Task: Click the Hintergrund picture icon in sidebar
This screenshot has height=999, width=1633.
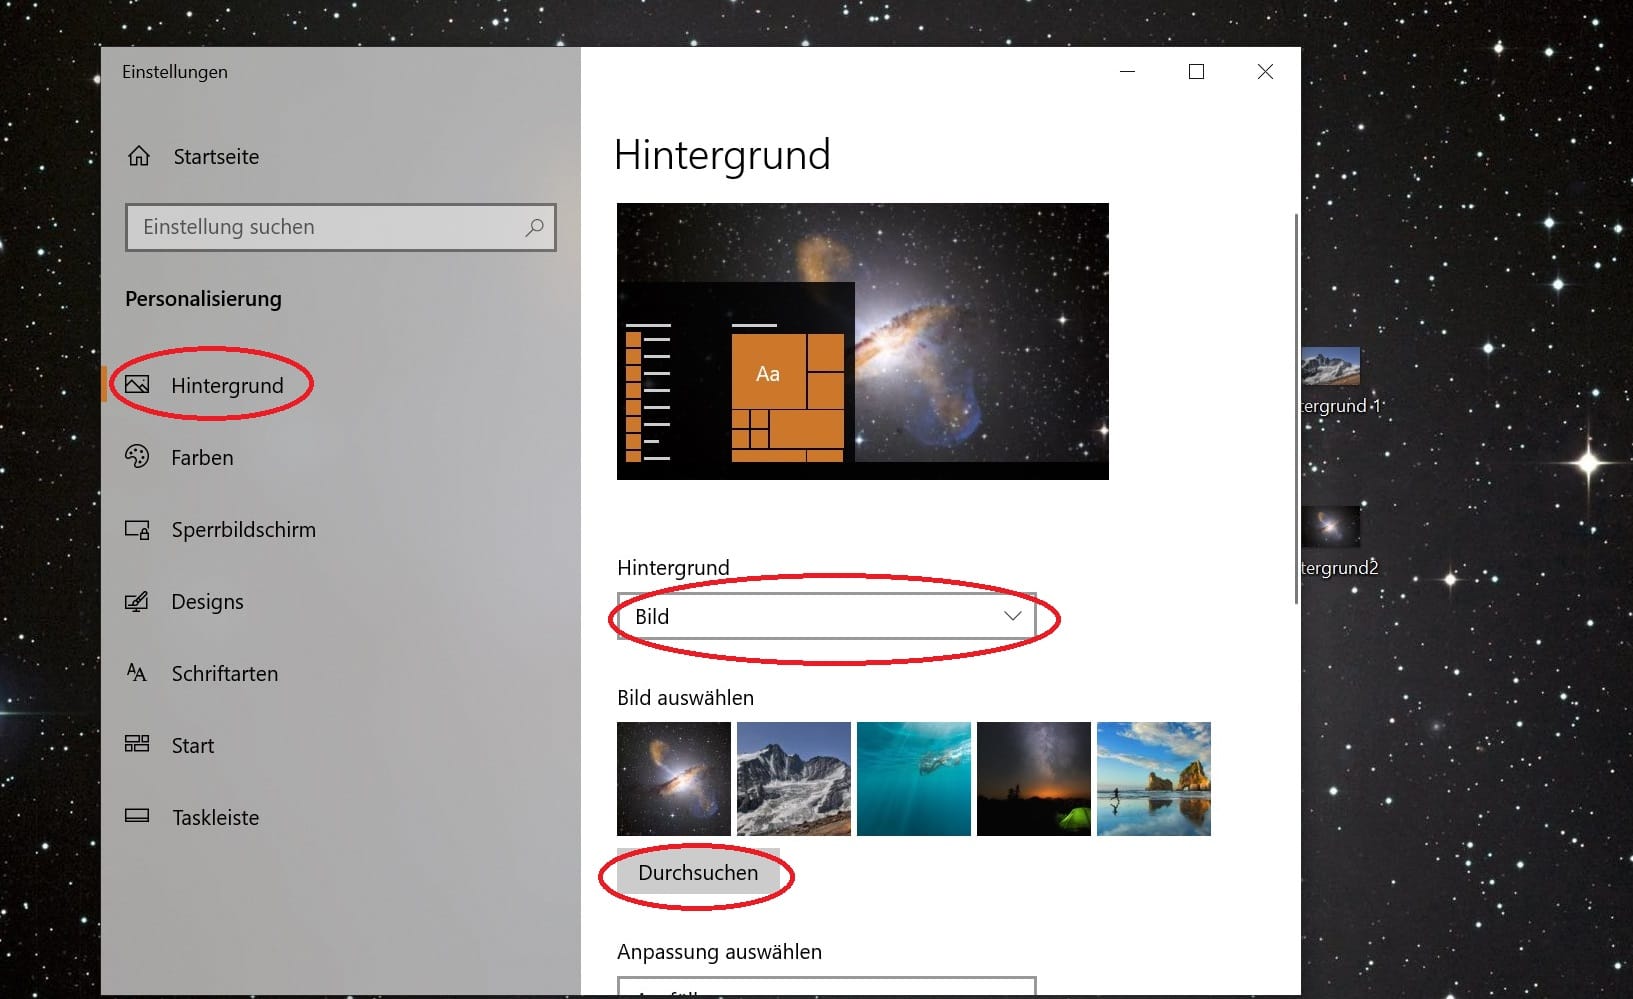Action: (x=137, y=384)
